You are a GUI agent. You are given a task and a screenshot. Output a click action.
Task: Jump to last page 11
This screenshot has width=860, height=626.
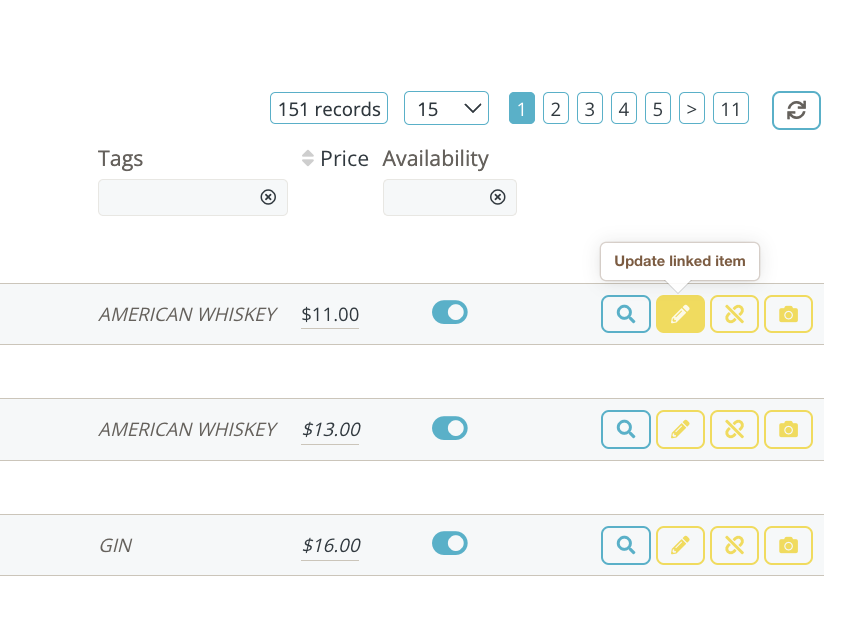tap(731, 109)
